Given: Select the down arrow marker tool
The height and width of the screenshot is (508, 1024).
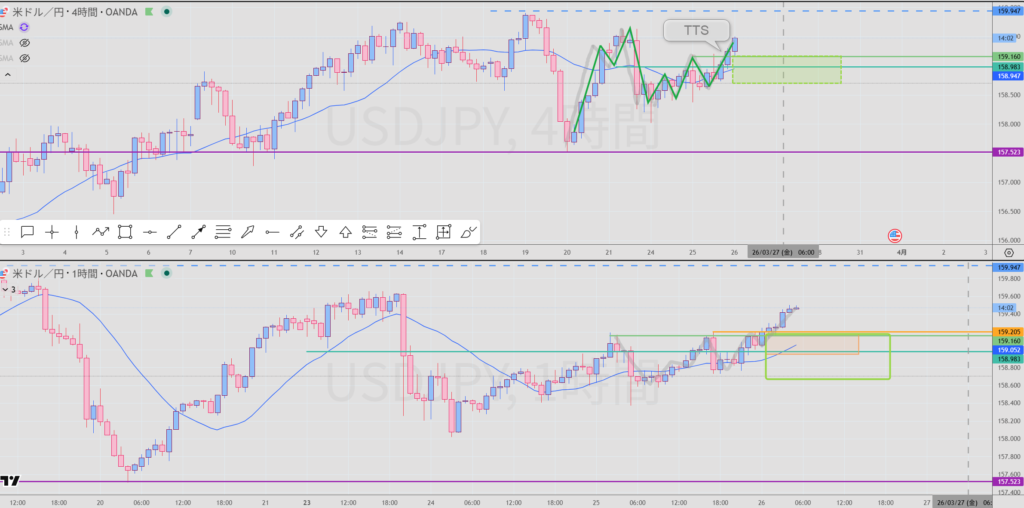Looking at the screenshot, I should [x=321, y=232].
